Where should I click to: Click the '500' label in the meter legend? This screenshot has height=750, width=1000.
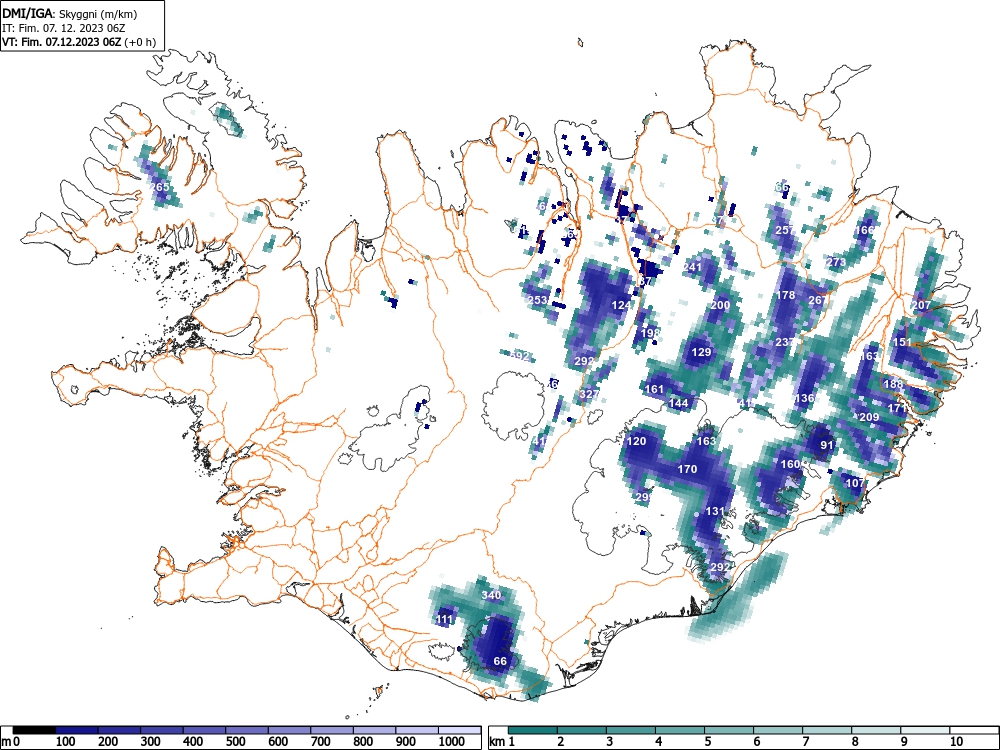236,742
